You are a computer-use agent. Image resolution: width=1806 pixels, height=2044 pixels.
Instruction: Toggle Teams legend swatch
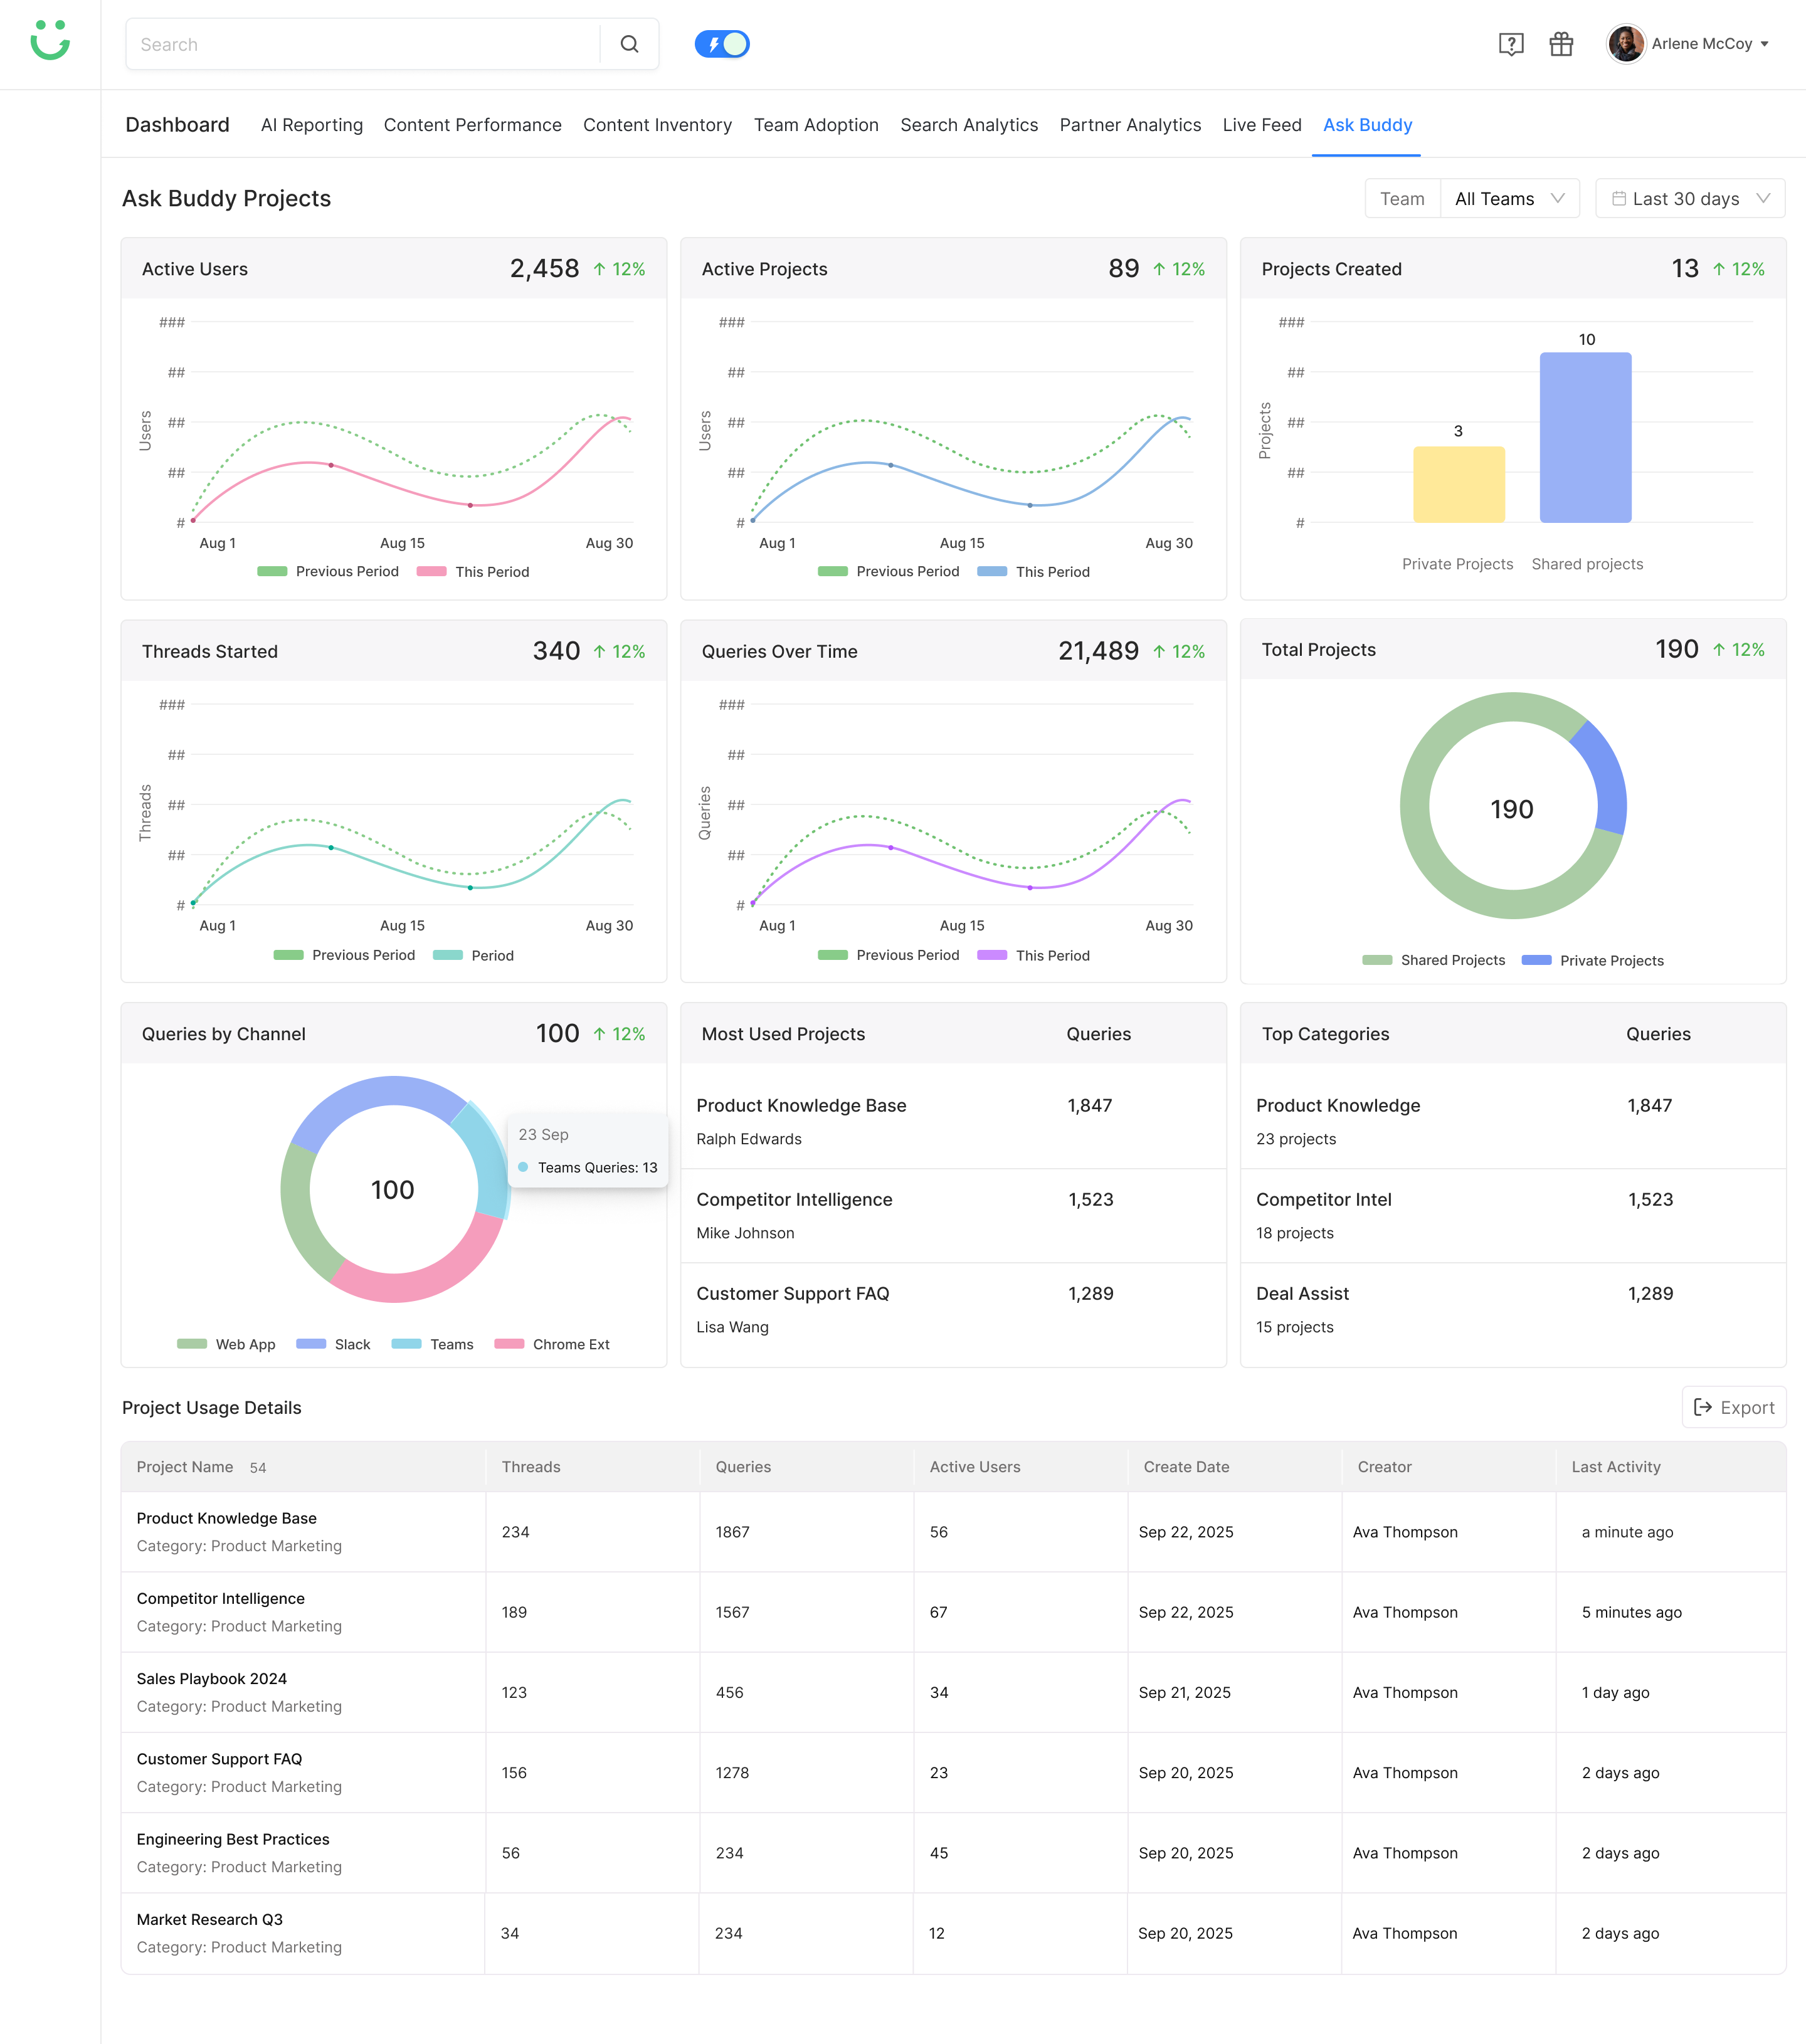406,1344
